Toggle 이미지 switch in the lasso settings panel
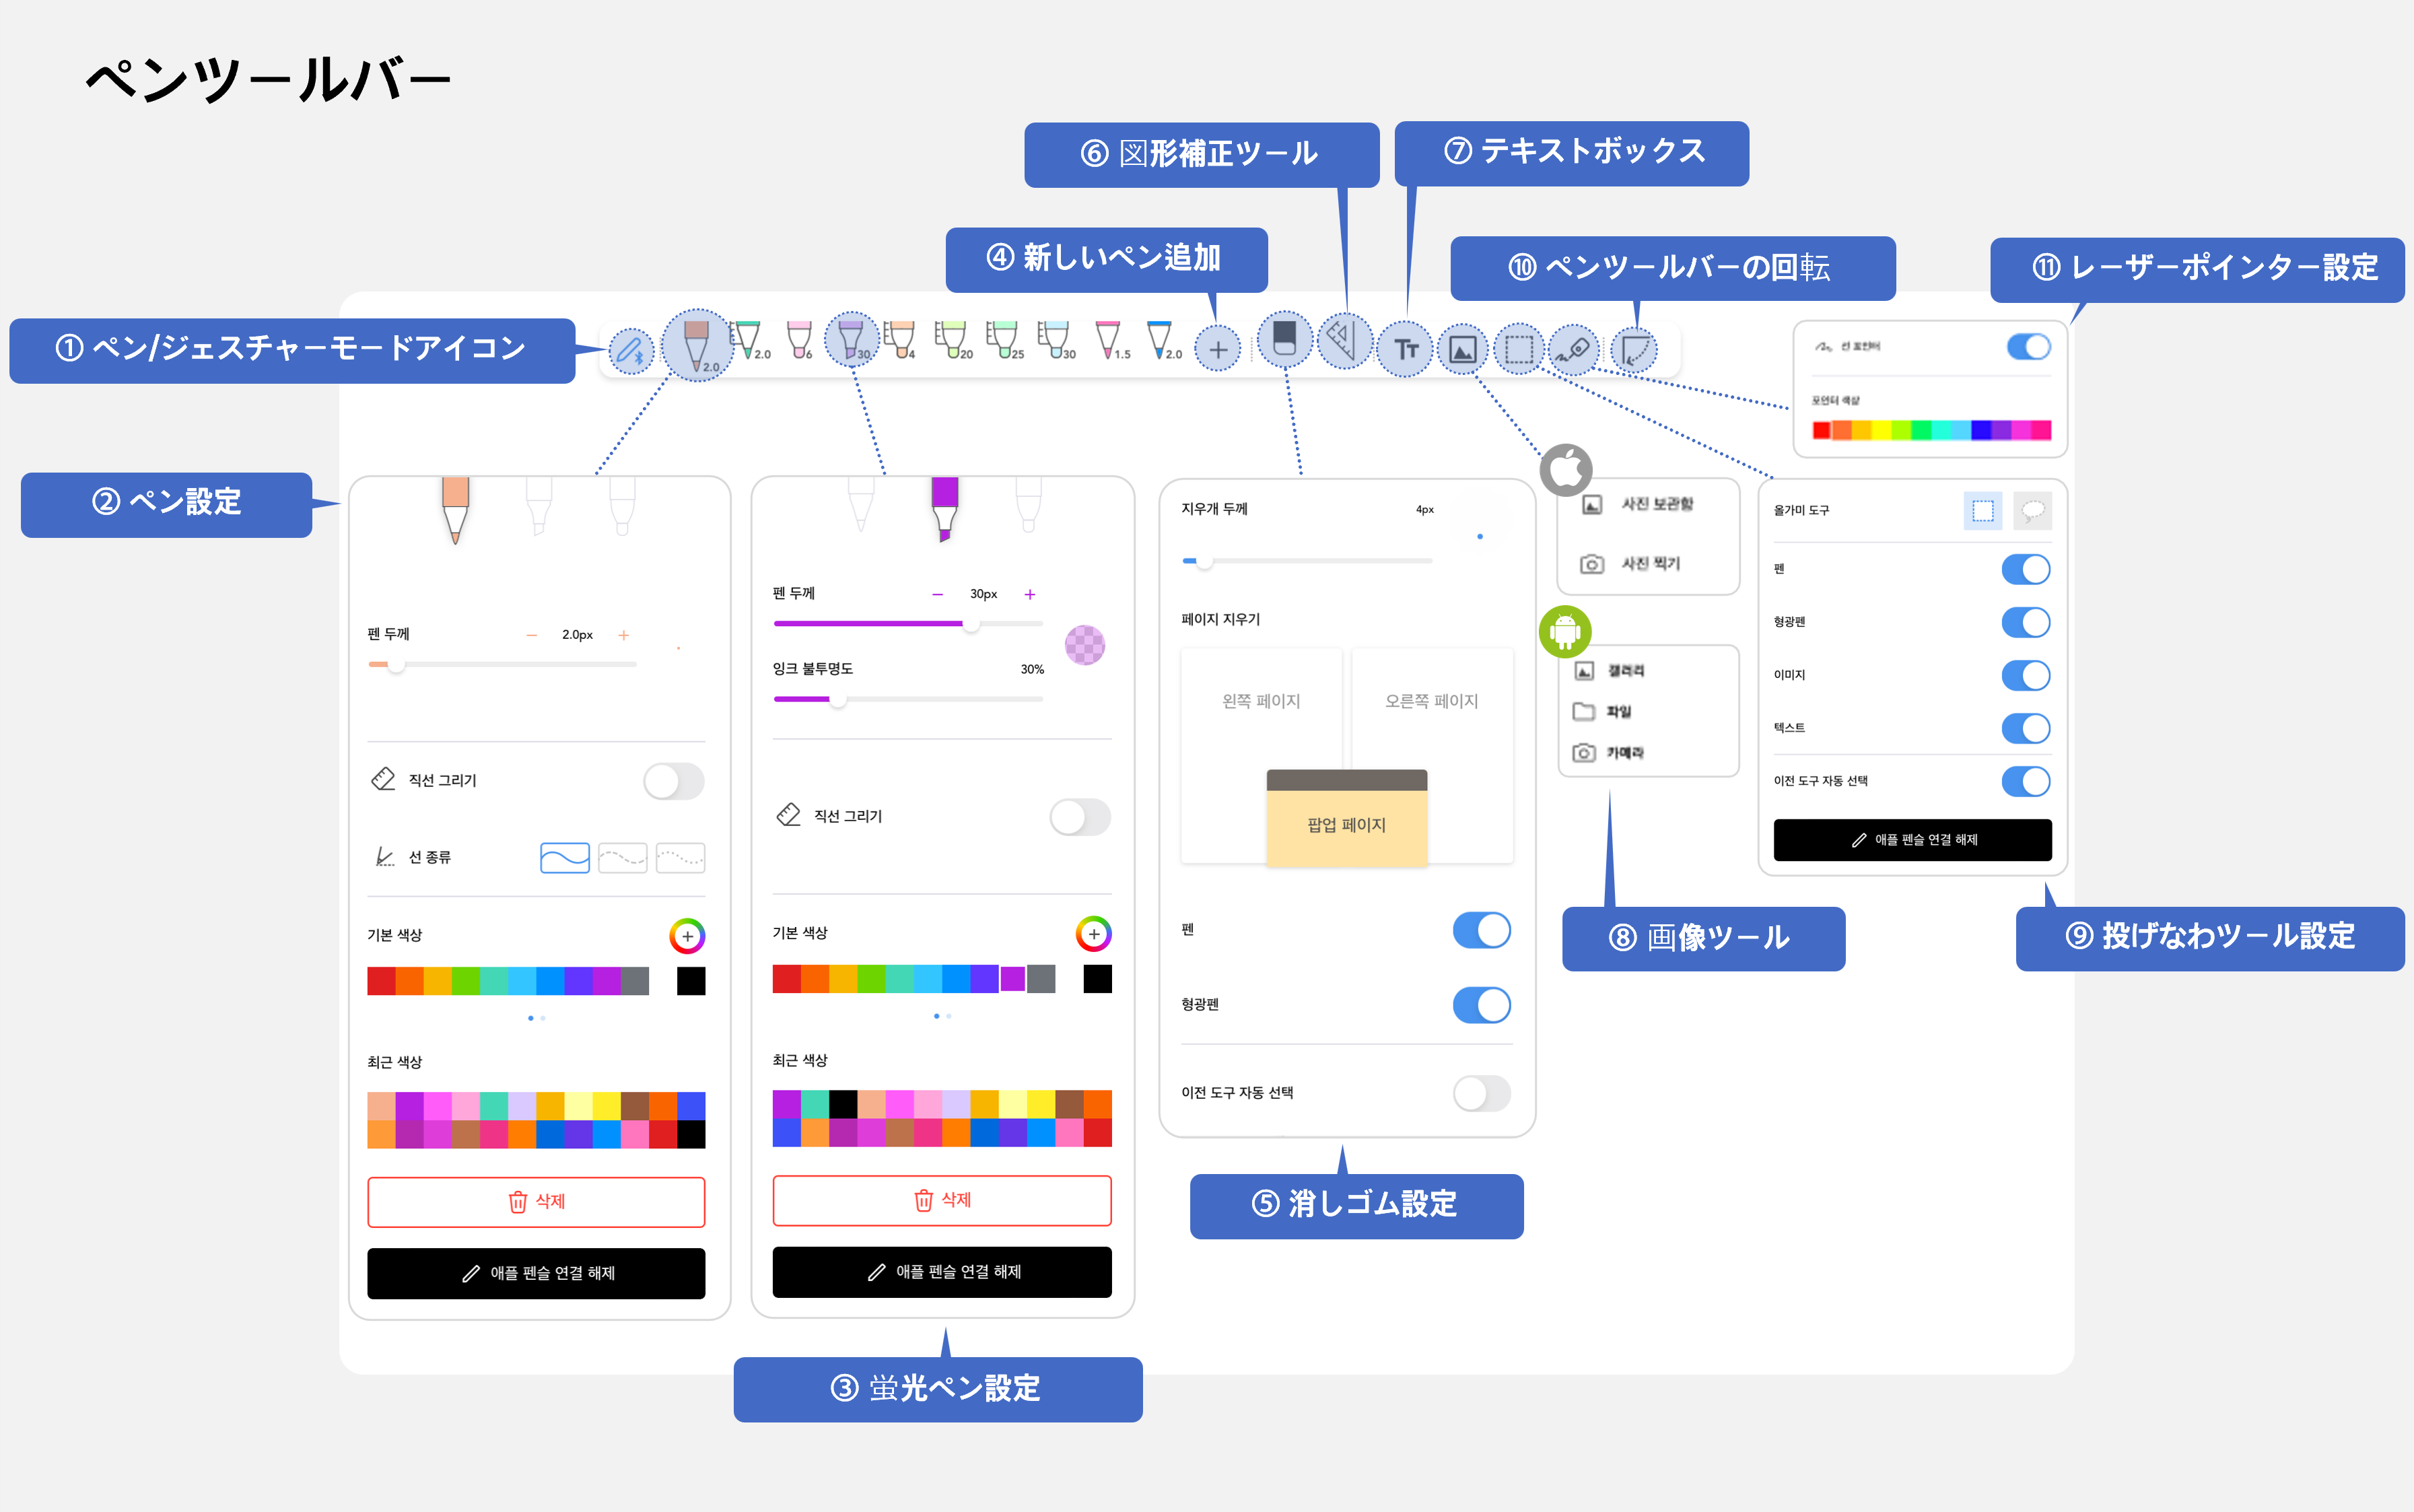 point(2026,675)
